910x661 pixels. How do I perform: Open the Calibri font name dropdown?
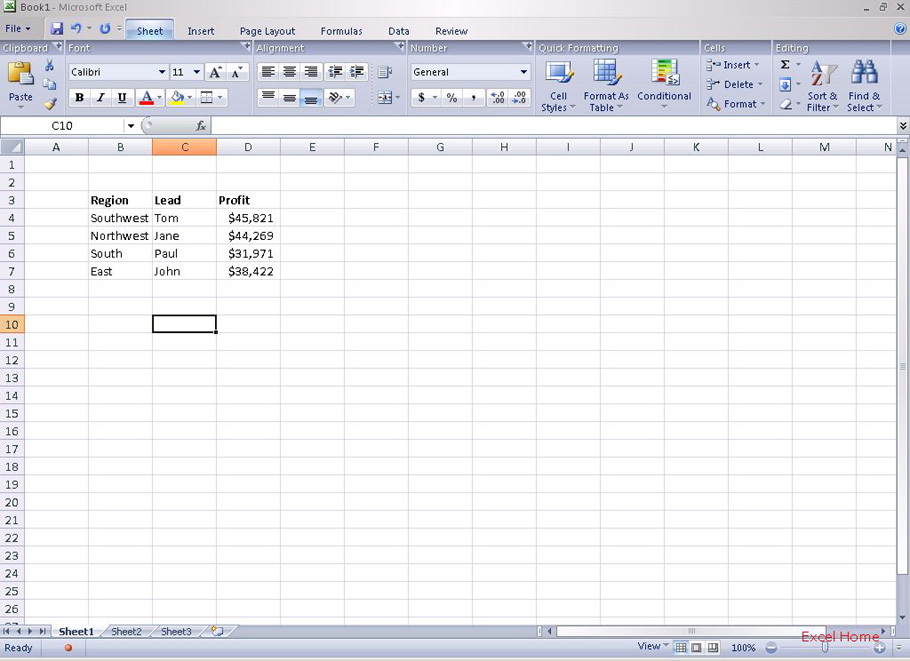pyautogui.click(x=162, y=72)
